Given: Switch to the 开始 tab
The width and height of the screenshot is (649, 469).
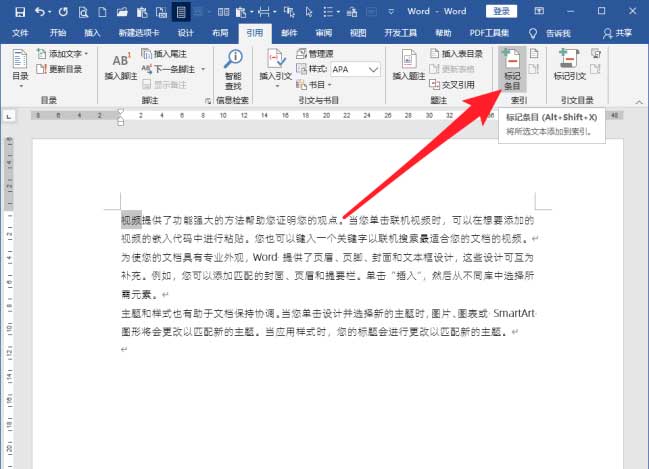Looking at the screenshot, I should point(58,33).
